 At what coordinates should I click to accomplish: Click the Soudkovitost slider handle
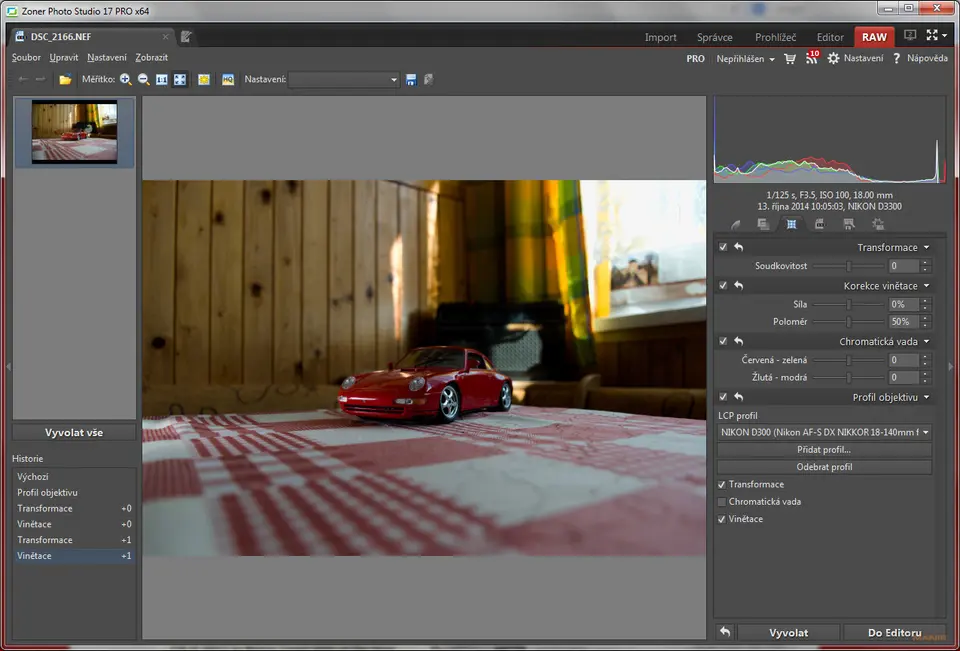[x=848, y=266]
